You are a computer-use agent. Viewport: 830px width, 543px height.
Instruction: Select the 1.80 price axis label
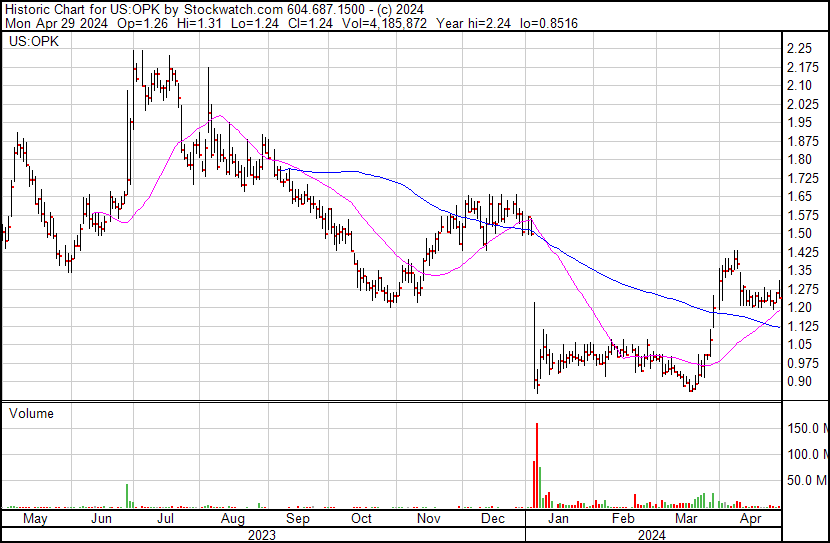click(x=799, y=159)
